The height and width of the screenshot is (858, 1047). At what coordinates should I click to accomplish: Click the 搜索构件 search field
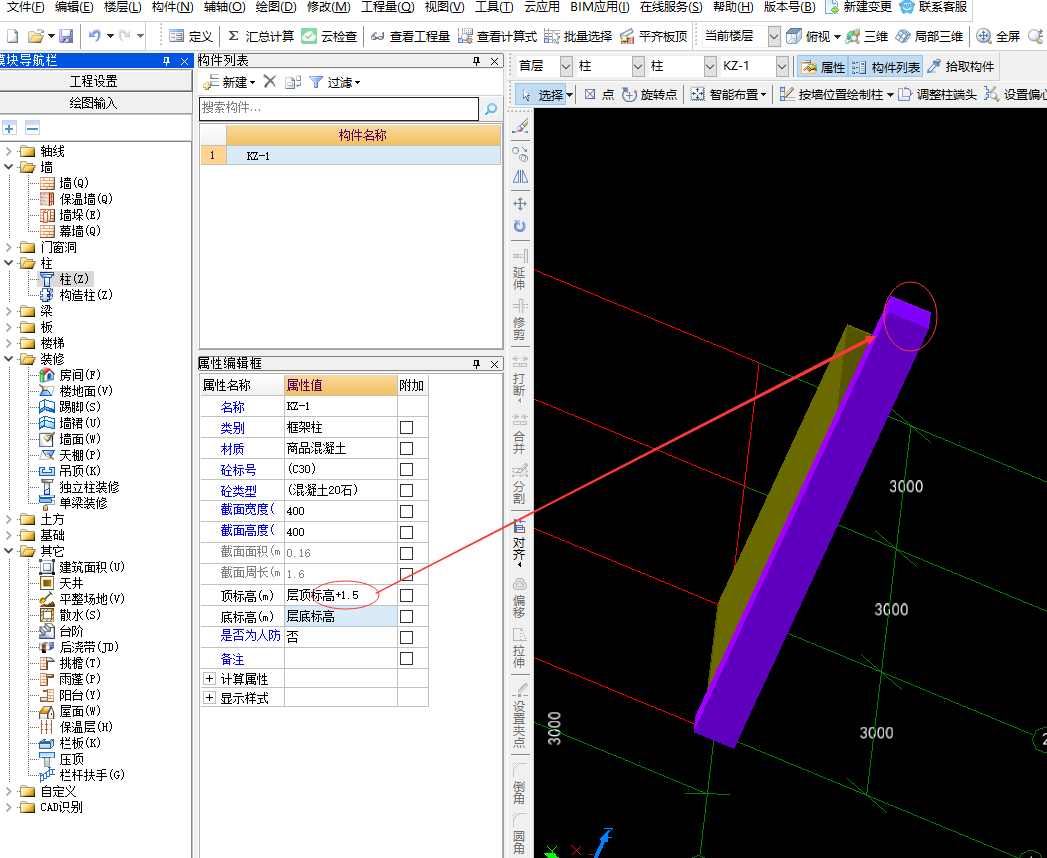(339, 108)
